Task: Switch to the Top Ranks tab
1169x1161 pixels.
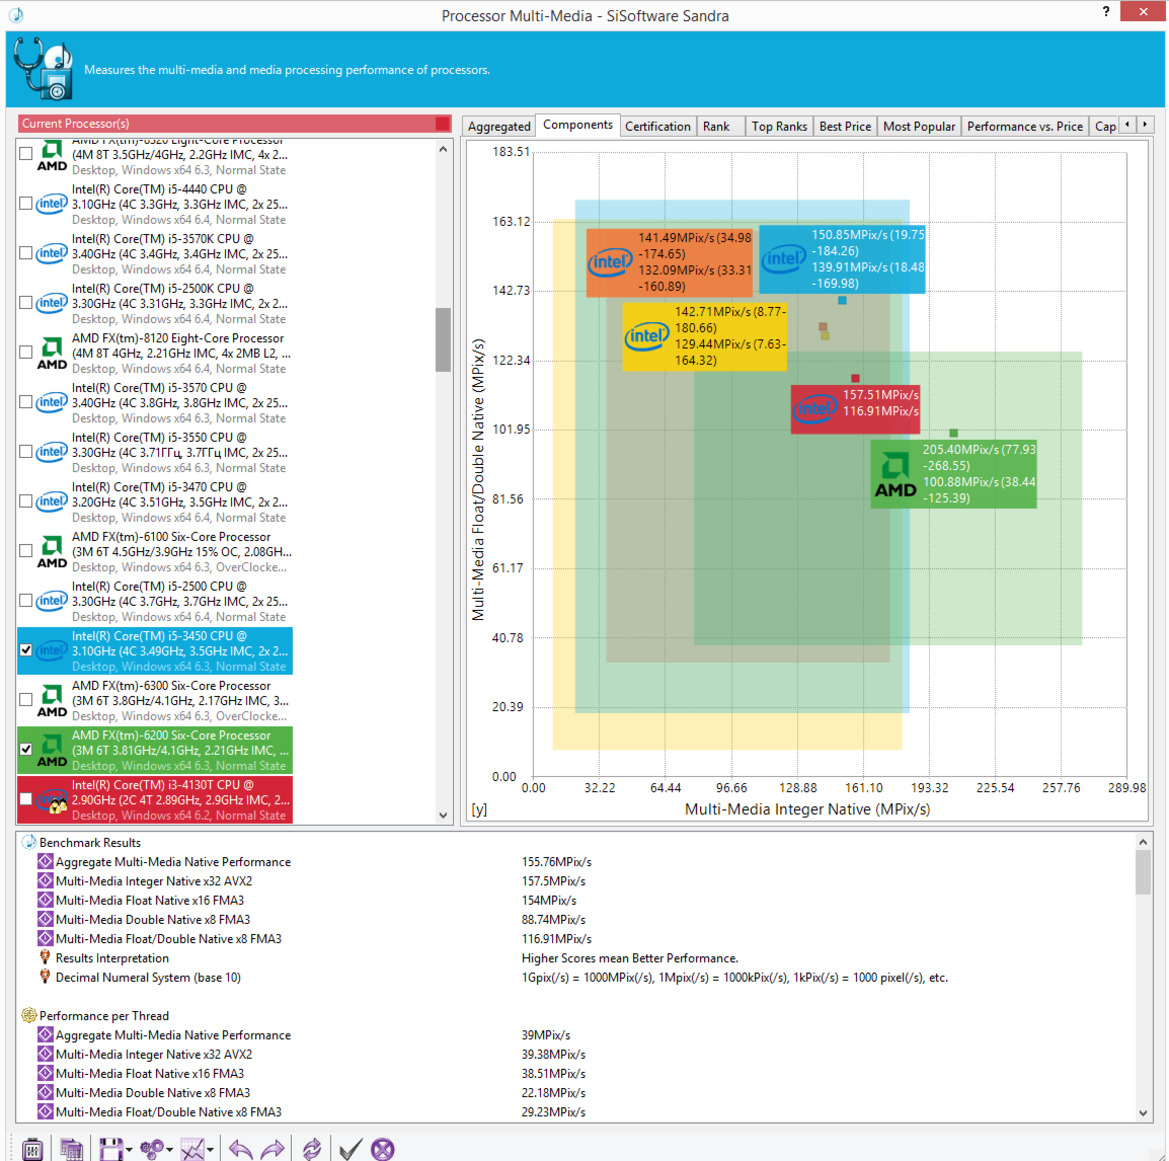Action: [x=779, y=126]
